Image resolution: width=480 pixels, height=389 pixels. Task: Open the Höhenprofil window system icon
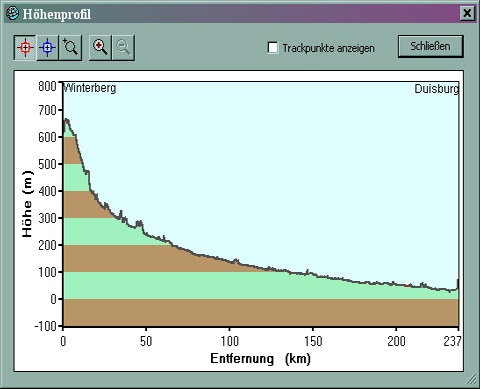pos(13,13)
